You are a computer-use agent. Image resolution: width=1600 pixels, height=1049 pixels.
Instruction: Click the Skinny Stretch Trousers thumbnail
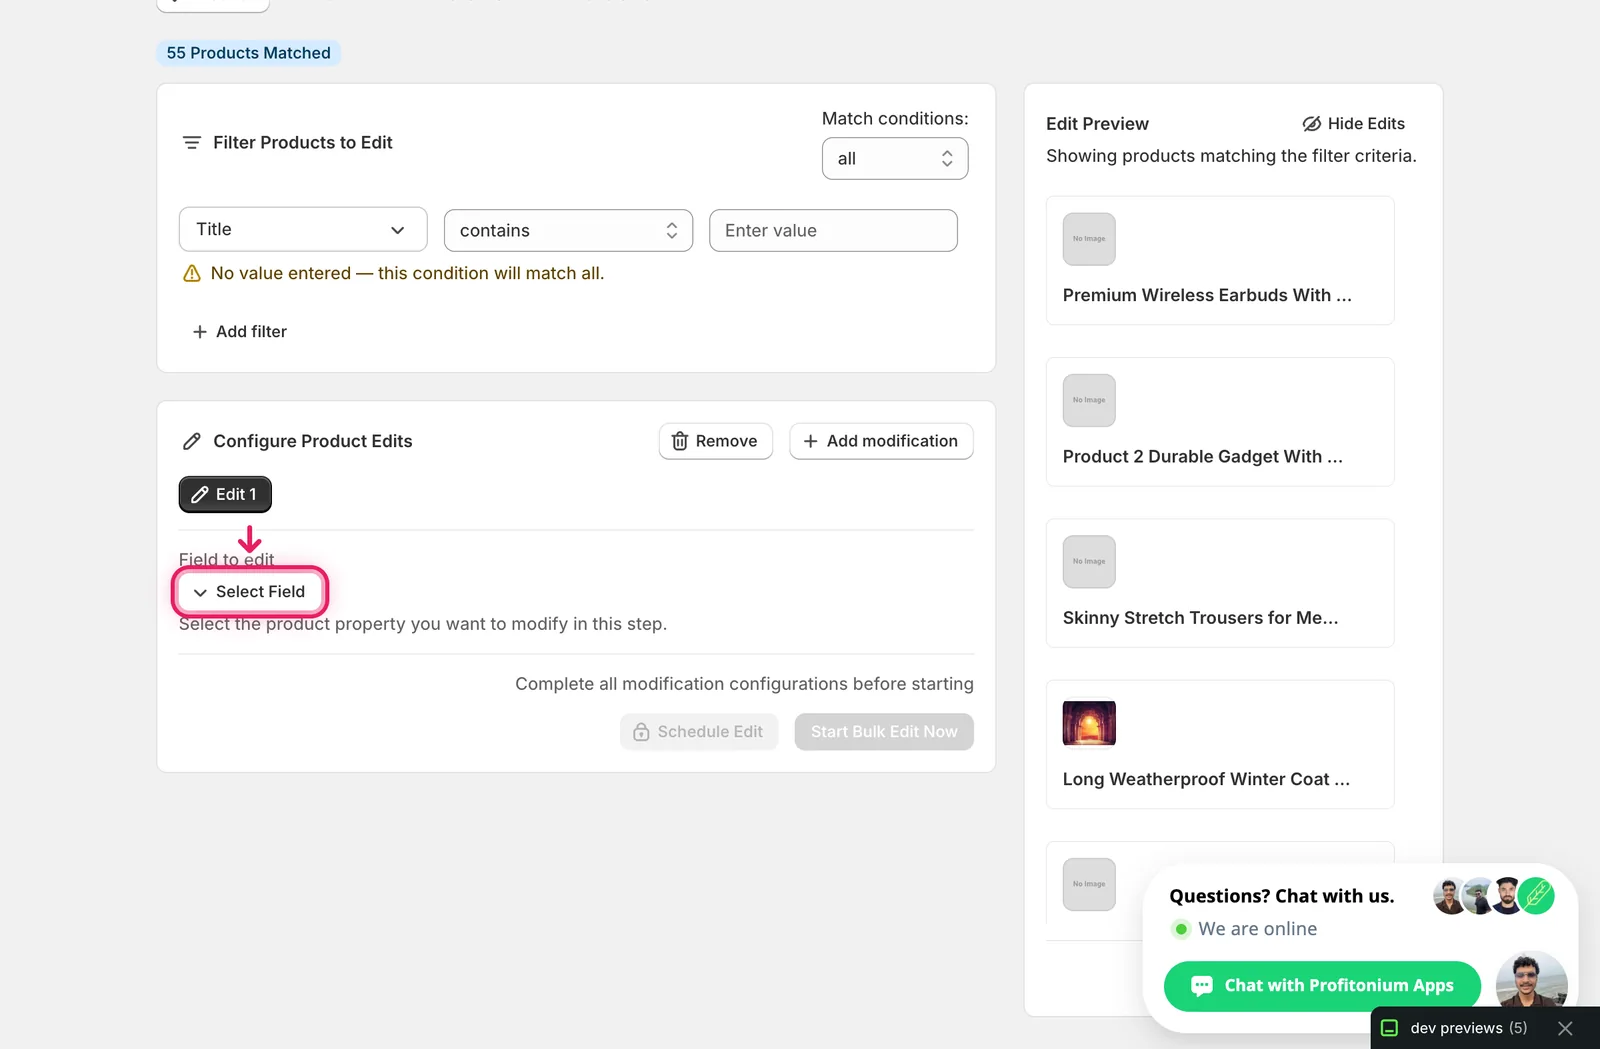coord(1089,562)
